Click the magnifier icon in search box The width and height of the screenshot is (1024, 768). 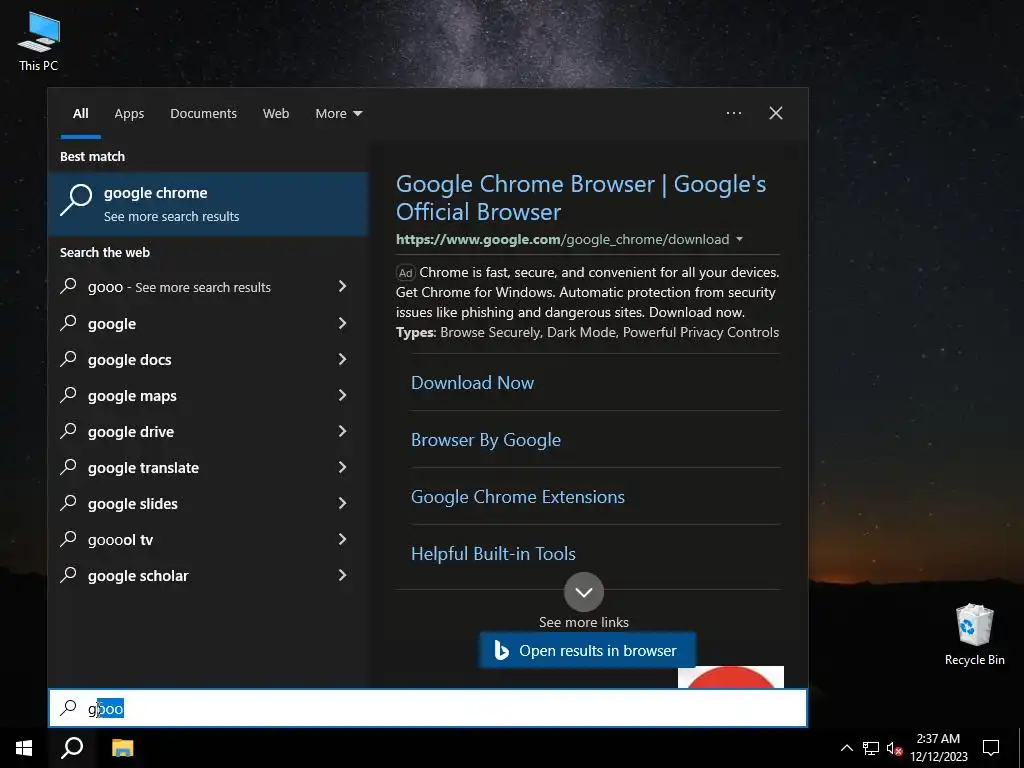(69, 707)
